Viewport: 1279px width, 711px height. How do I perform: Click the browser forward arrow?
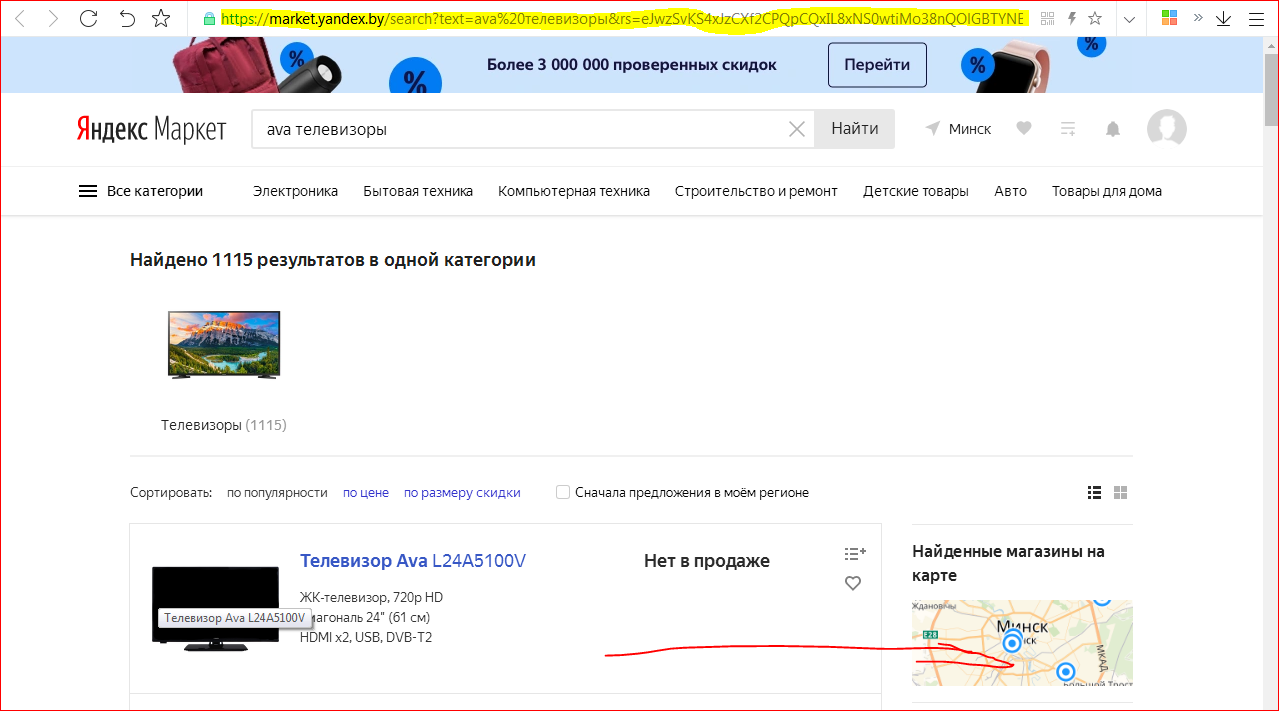click(x=53, y=18)
